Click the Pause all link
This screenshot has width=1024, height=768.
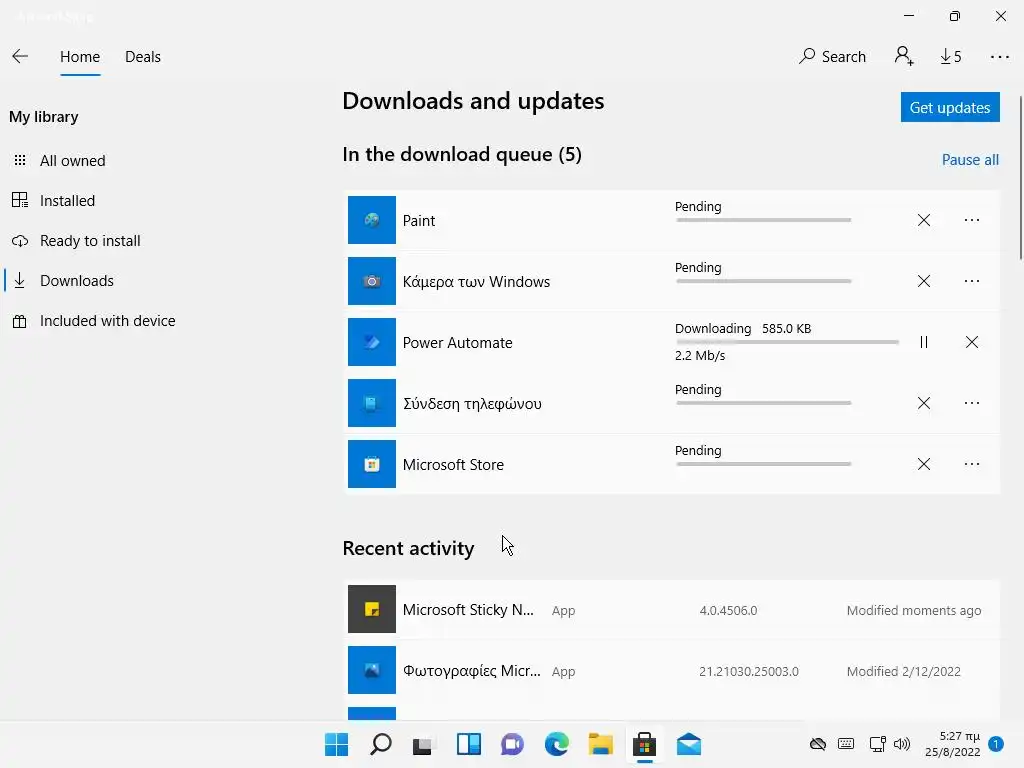970,160
